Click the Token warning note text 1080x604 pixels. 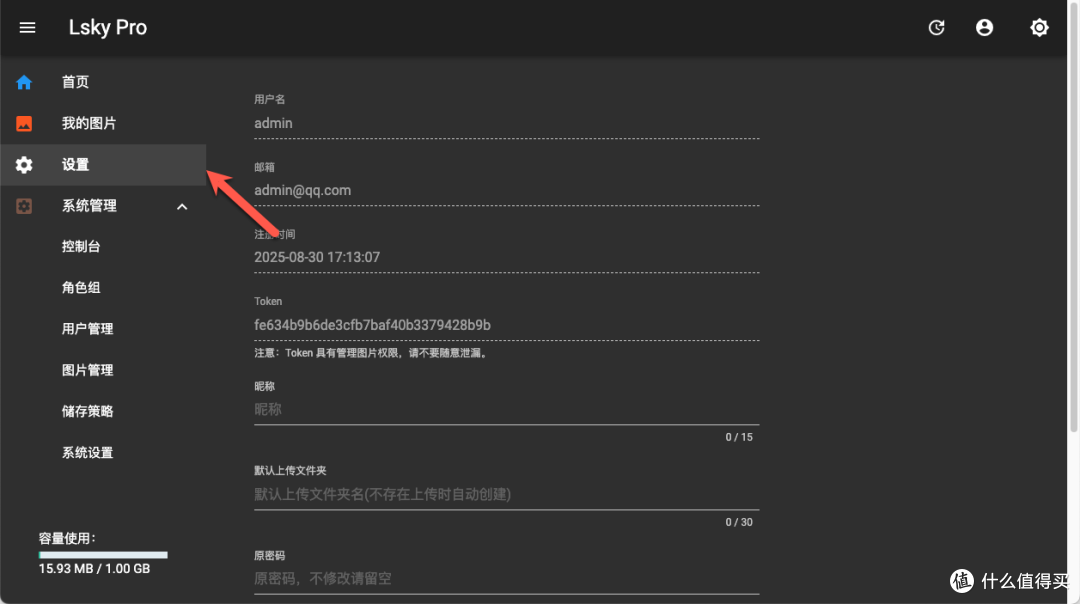tap(373, 353)
